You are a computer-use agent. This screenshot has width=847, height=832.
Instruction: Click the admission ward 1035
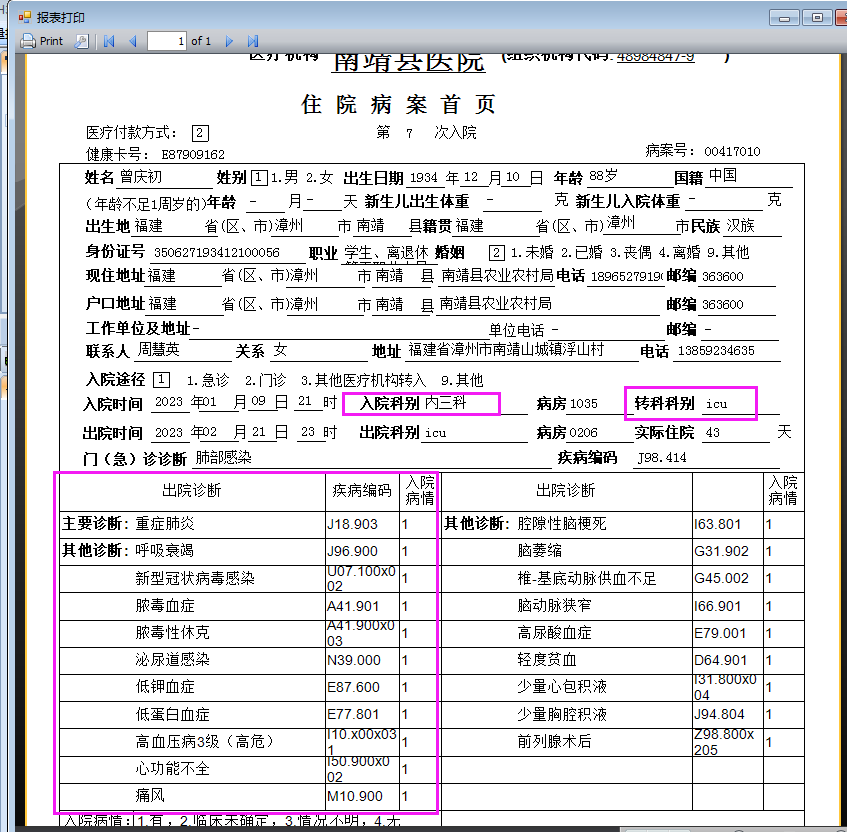click(583, 404)
